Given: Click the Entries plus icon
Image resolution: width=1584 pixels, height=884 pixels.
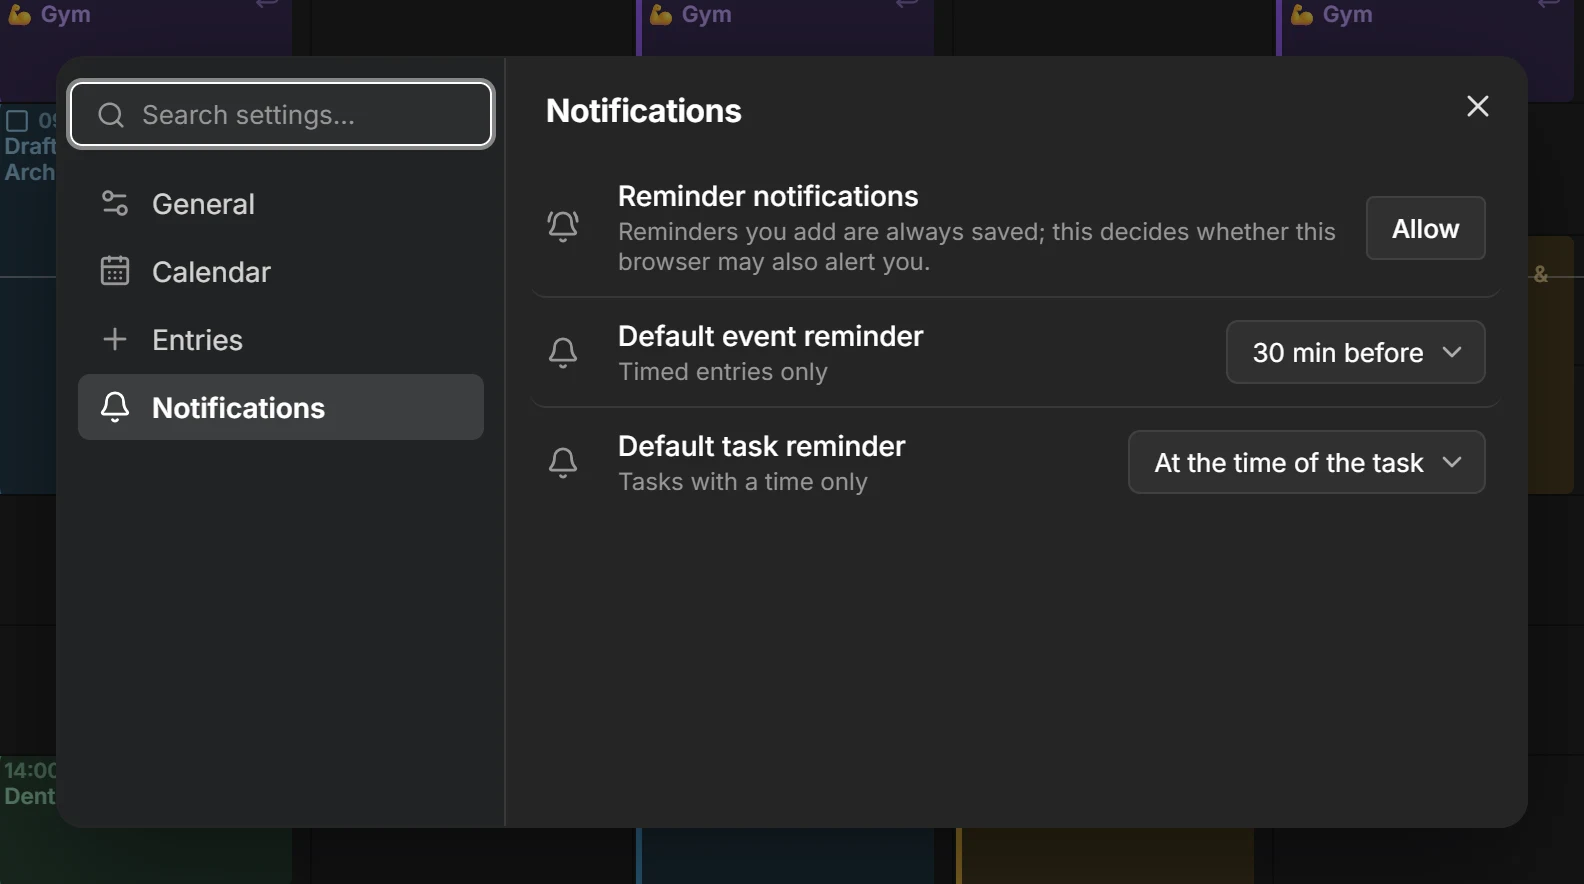Looking at the screenshot, I should (115, 339).
